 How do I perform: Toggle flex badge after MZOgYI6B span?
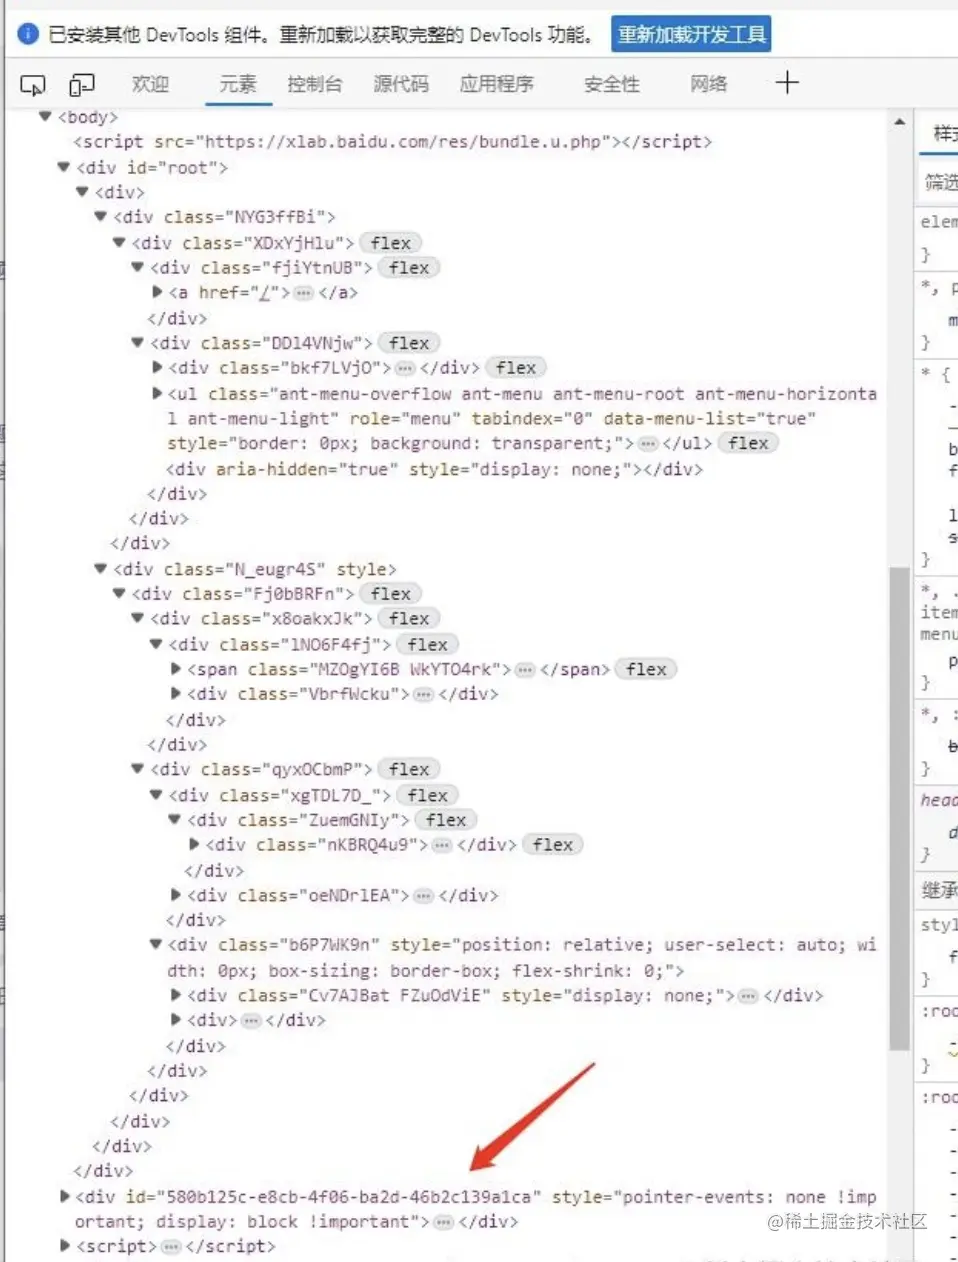point(646,669)
